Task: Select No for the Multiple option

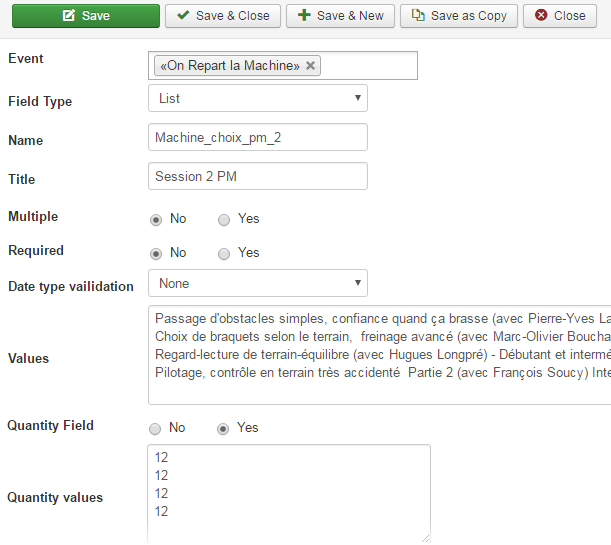Action: [x=155, y=219]
